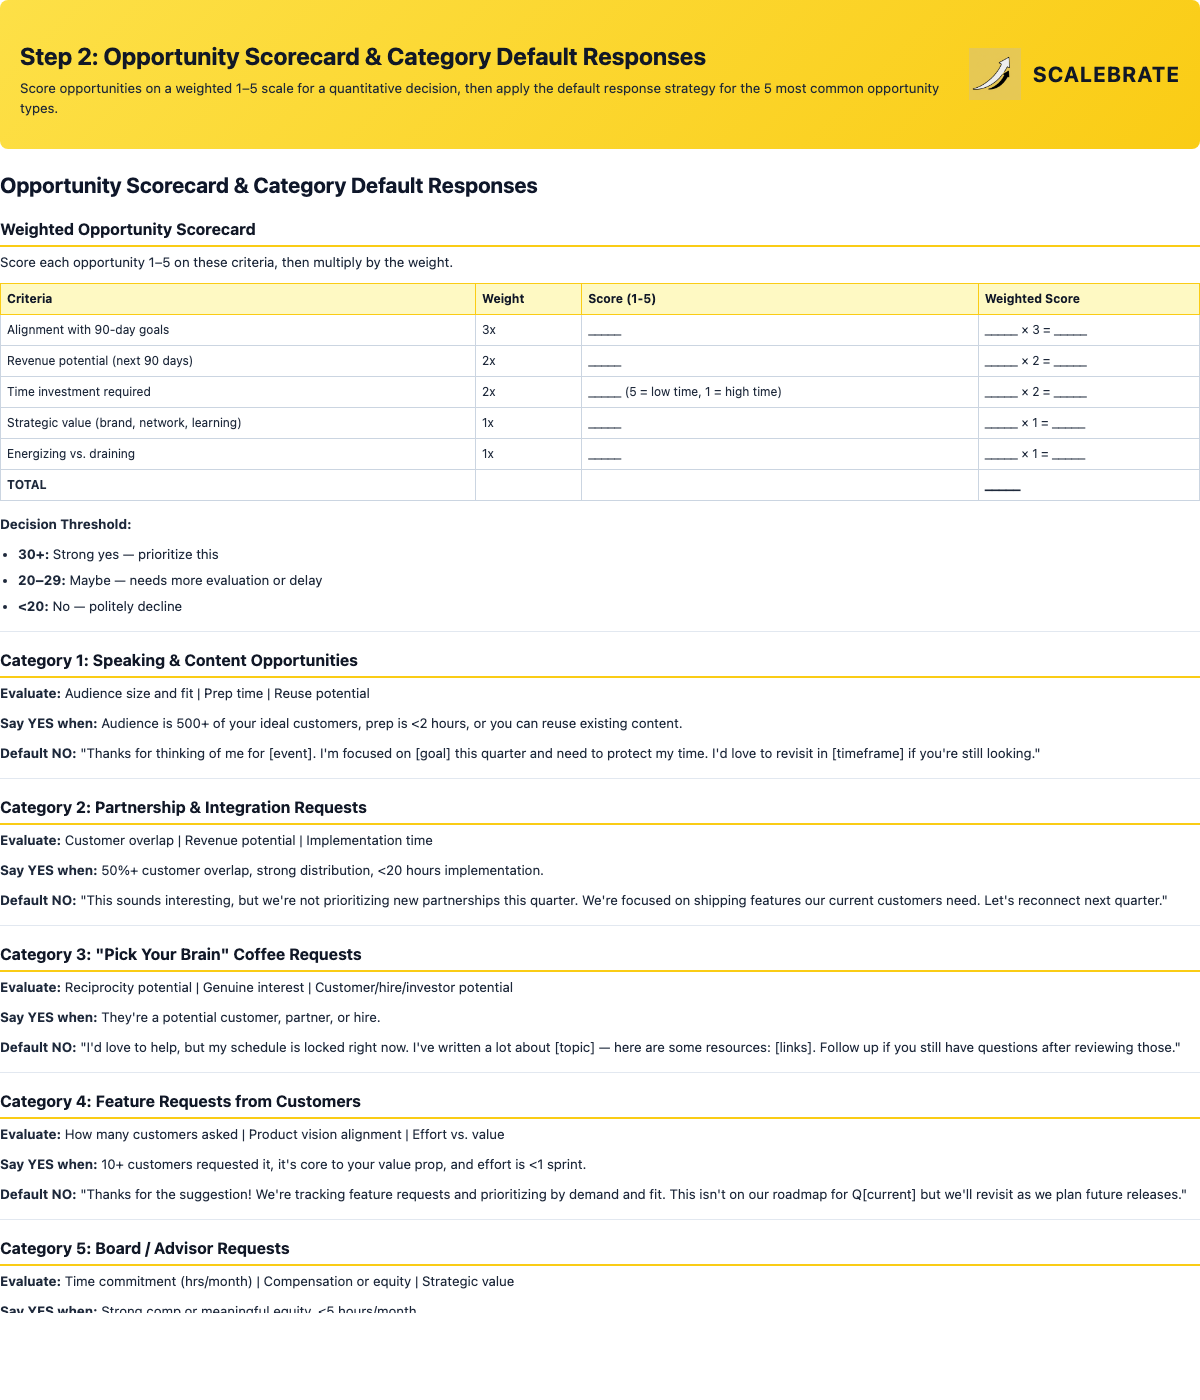The width and height of the screenshot is (1200, 1400).
Task: Click the 'Criteria' column header
Action: tap(238, 299)
